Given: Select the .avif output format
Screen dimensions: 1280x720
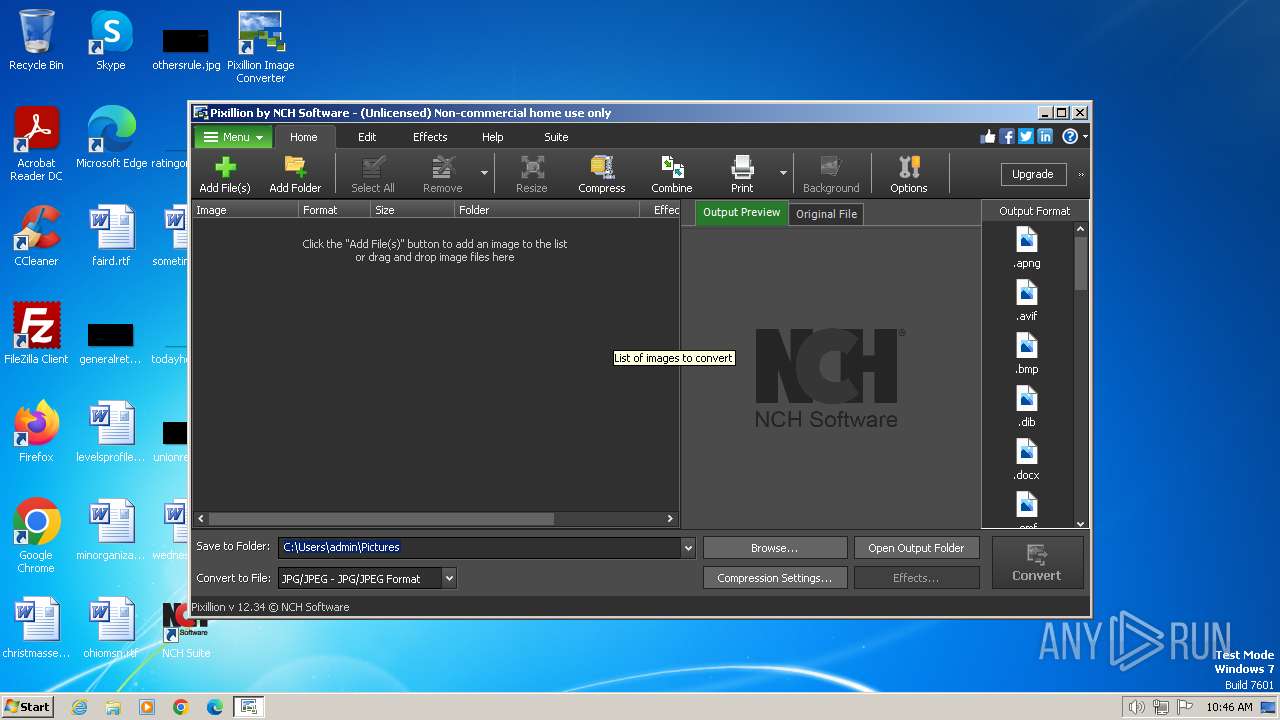Looking at the screenshot, I should 1027,300.
